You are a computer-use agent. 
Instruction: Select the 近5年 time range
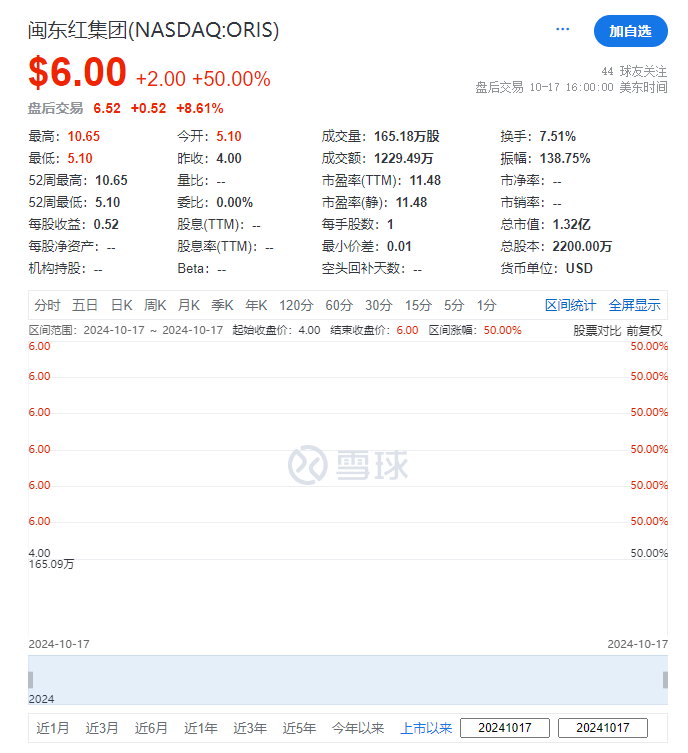coord(299,728)
